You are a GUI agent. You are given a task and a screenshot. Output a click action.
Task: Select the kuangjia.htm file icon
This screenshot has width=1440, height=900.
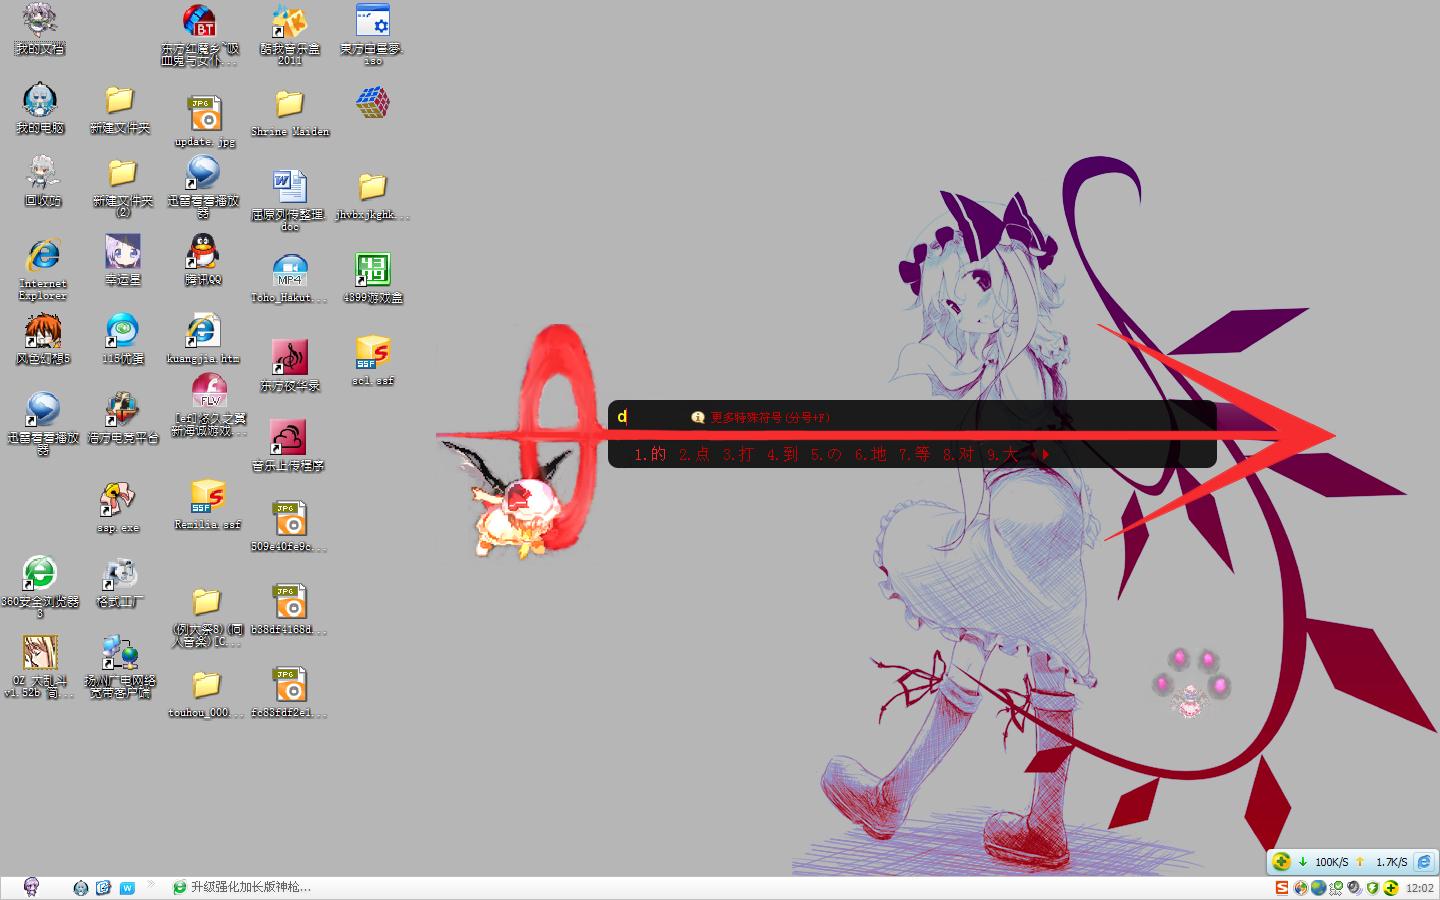click(203, 339)
